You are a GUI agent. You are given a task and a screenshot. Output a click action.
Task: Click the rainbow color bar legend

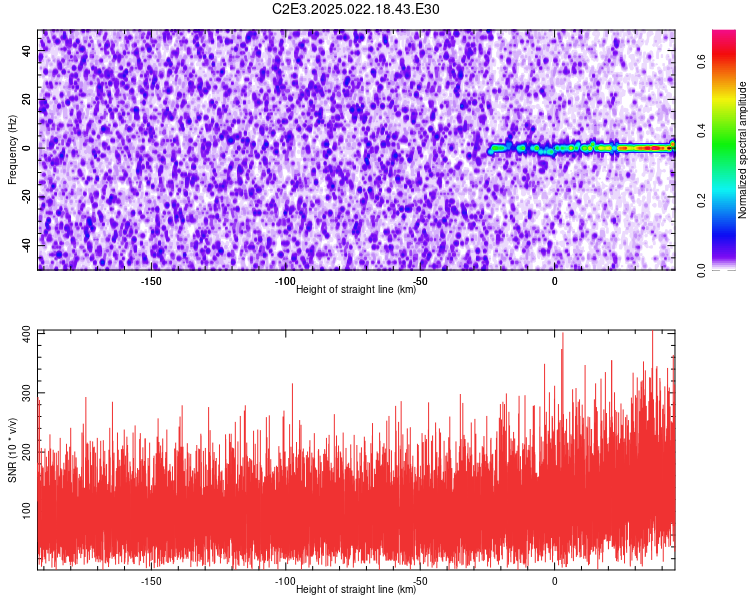click(724, 150)
